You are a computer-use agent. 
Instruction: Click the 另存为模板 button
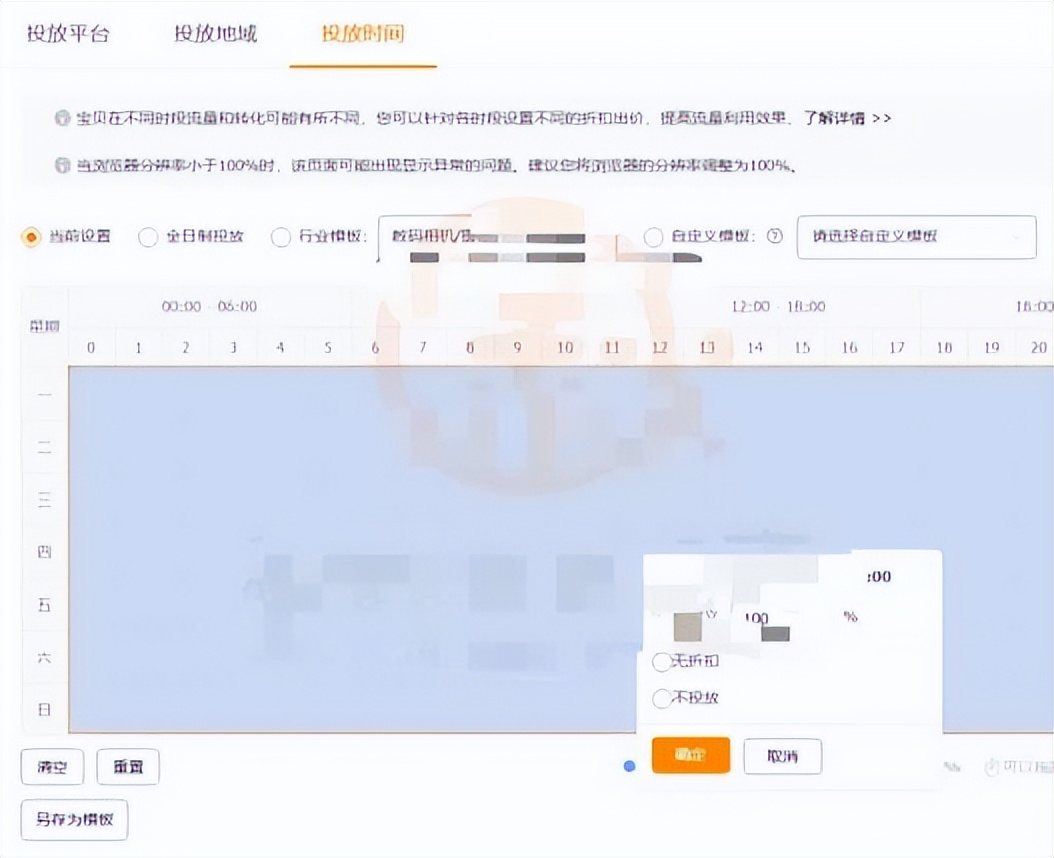tap(73, 820)
